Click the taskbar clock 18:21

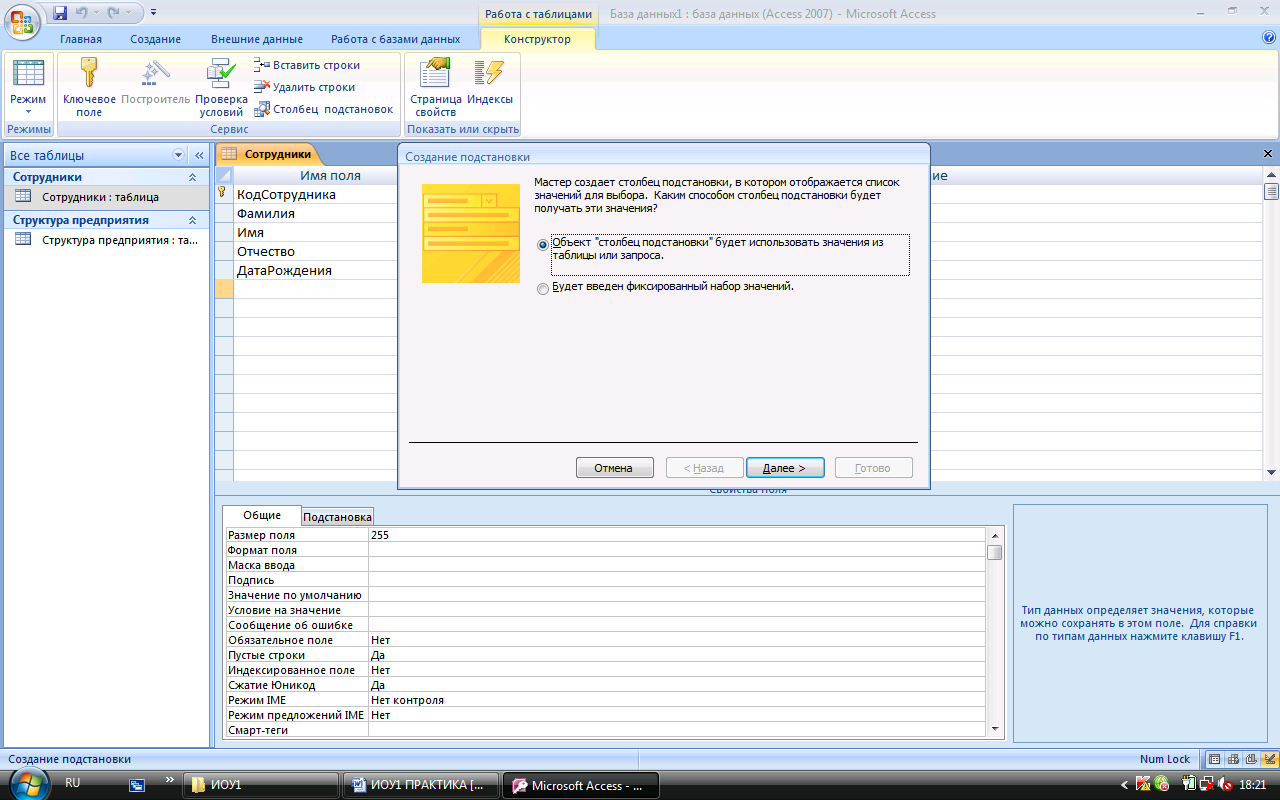(x=1253, y=785)
